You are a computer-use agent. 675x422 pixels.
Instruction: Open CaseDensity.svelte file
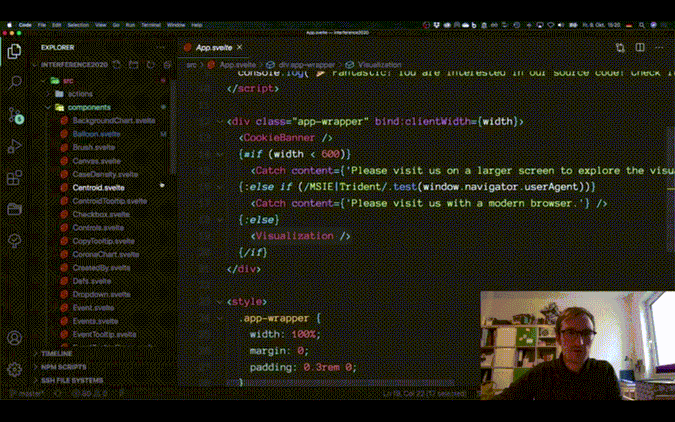(105, 174)
